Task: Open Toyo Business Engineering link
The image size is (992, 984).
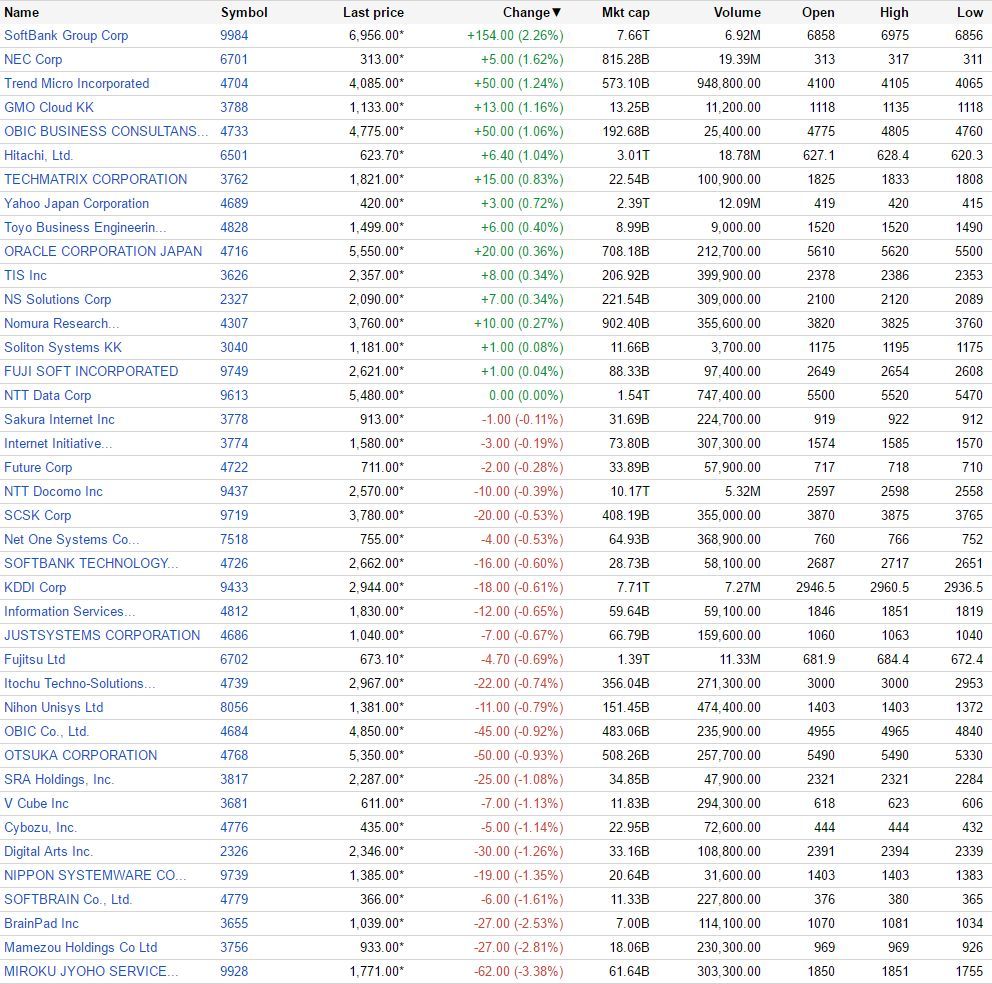Action: pos(85,228)
